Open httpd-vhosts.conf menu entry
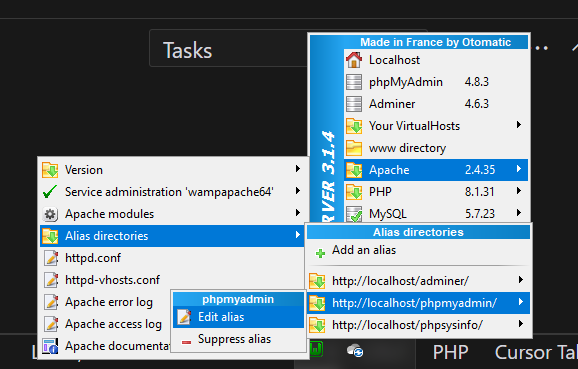578x369 pixels. click(x=172, y=280)
